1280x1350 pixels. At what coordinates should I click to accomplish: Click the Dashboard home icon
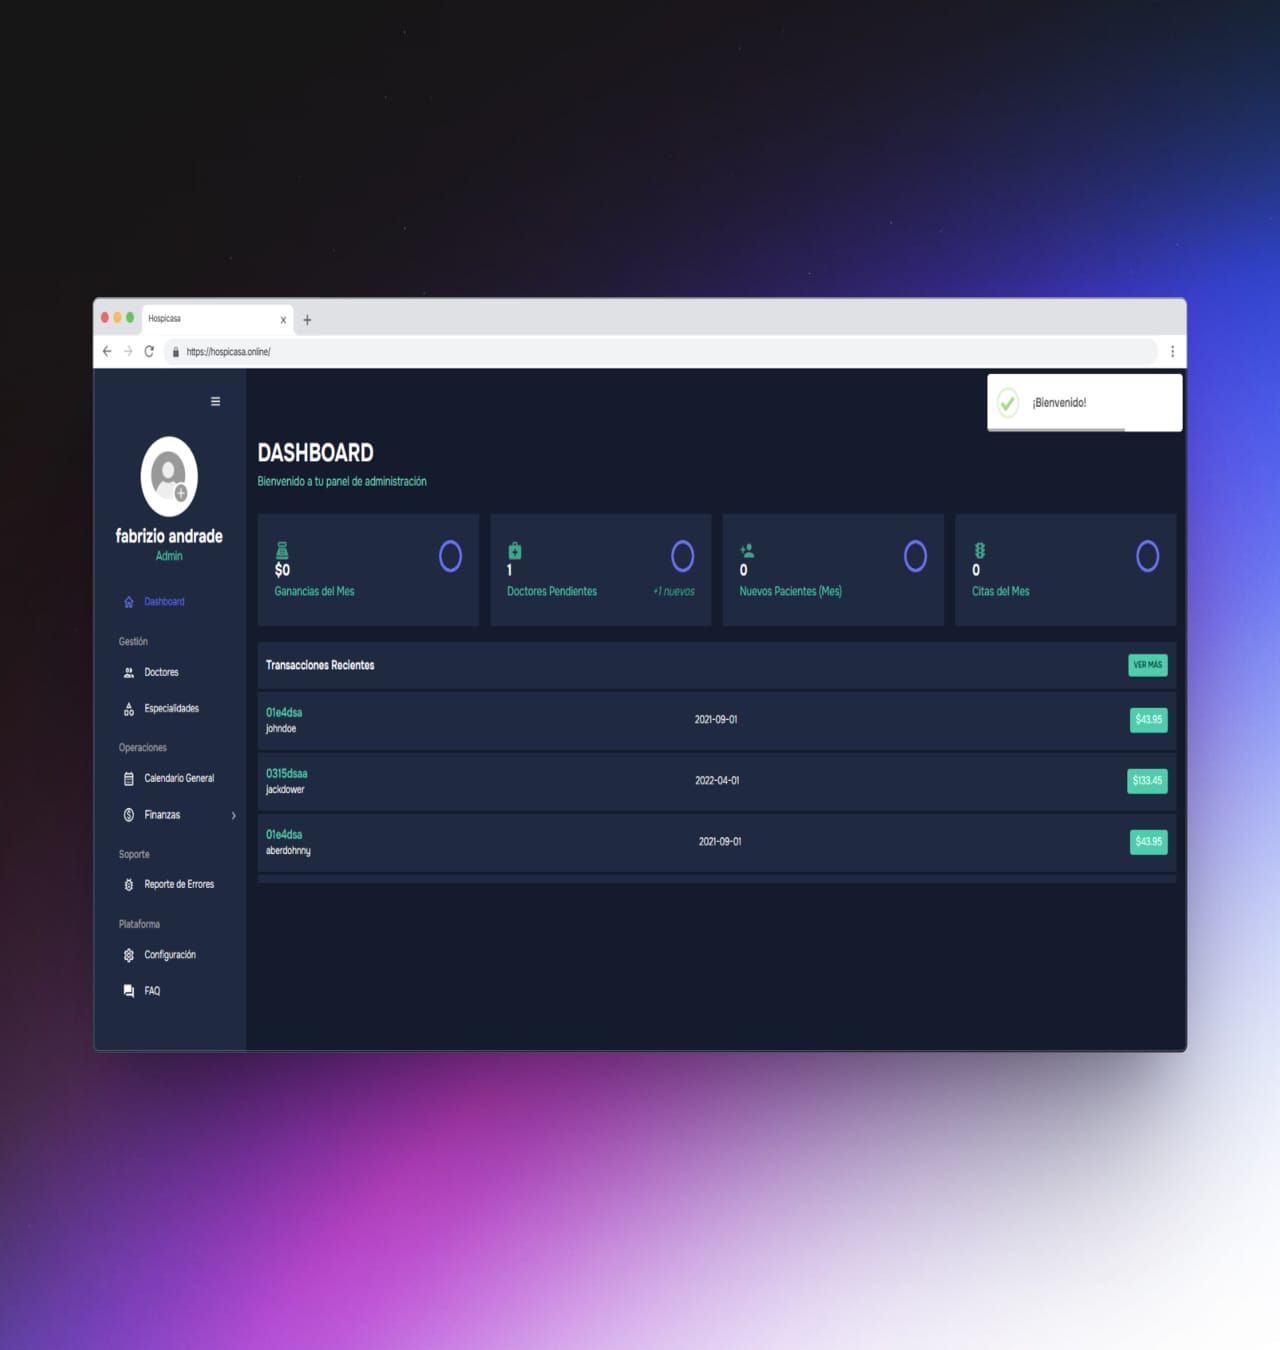click(128, 601)
